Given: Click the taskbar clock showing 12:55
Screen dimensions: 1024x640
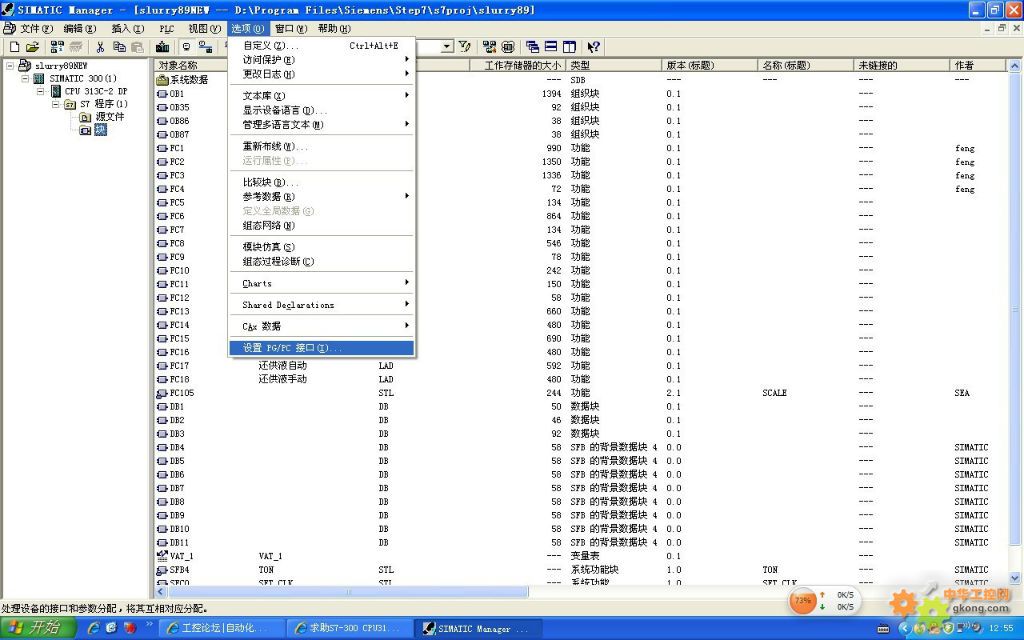Looking at the screenshot, I should 1001,629.
